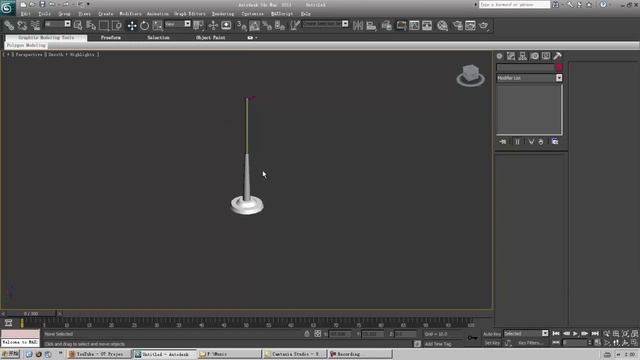Viewport: 640px width, 360px height.
Task: Click the Select and Manipulate icon
Action: coord(213,26)
